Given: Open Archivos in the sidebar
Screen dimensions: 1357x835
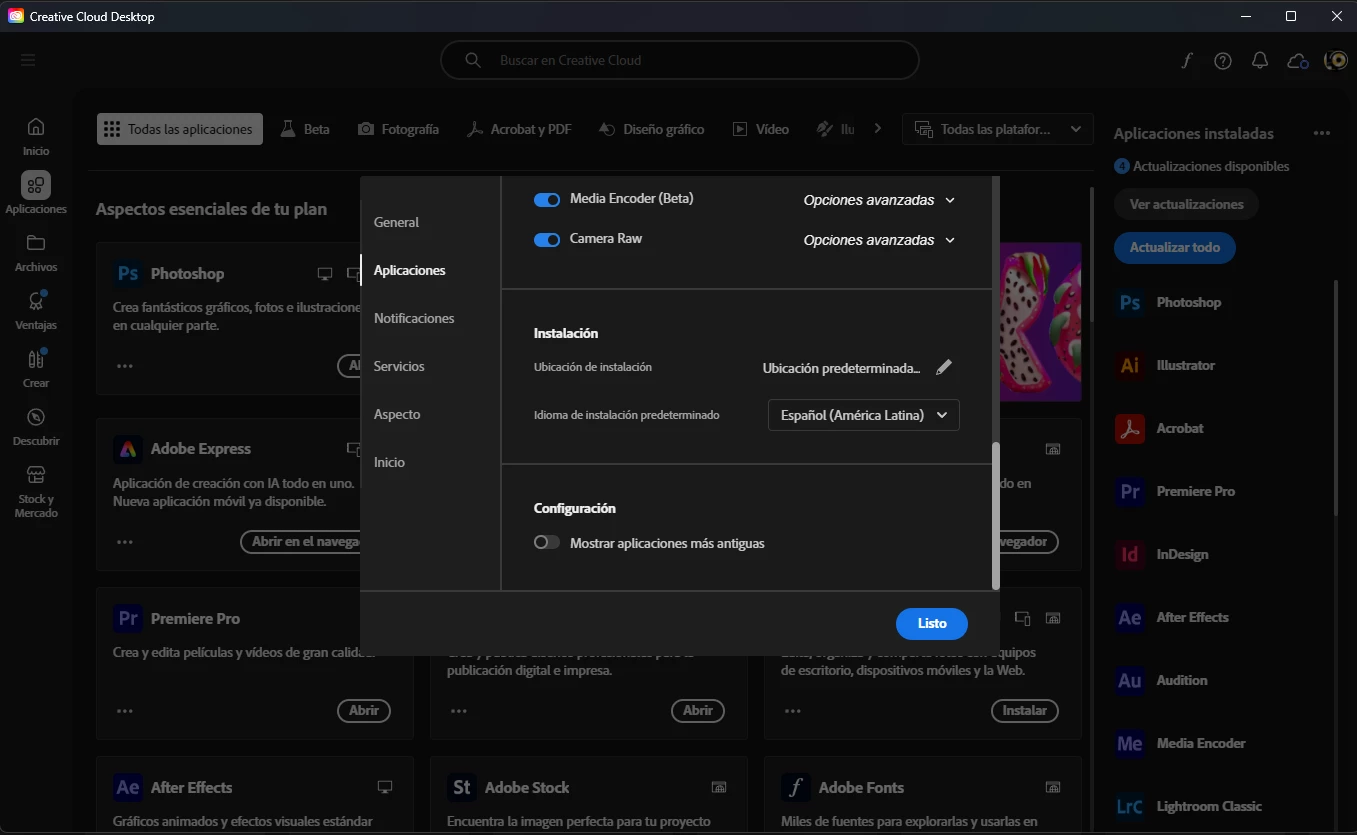Looking at the screenshot, I should pyautogui.click(x=36, y=253).
